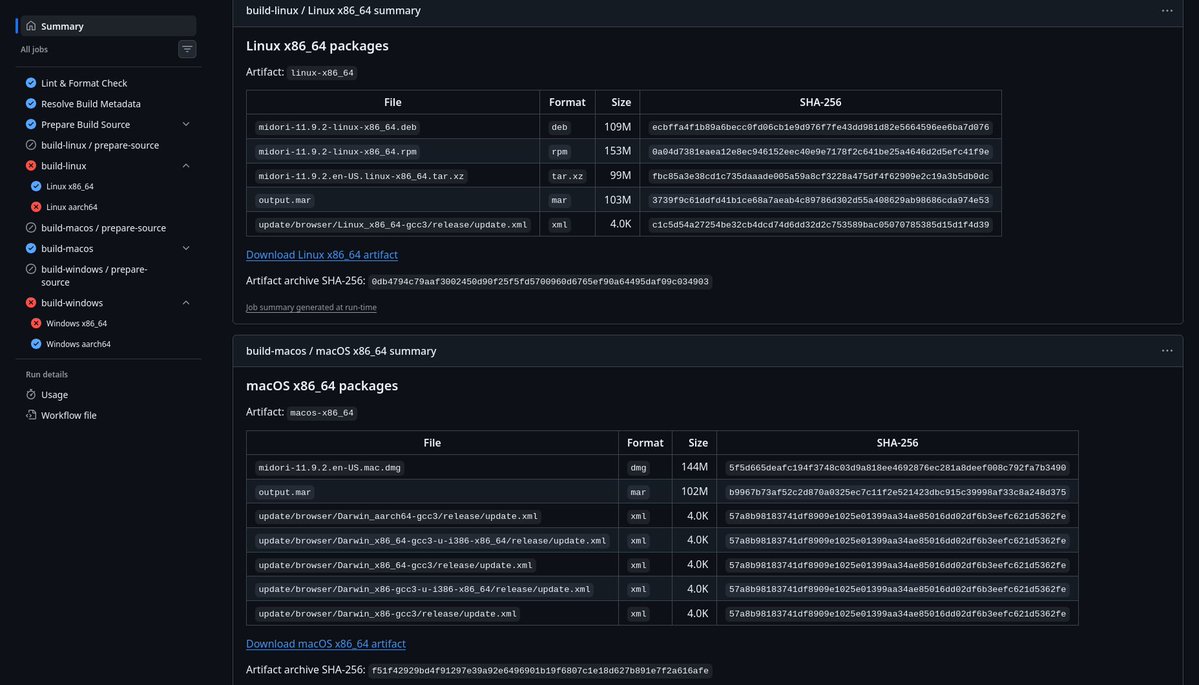Click update/browser/Linux_x86_64-gcc3/release/update.xml file cell
Viewport: 1199px width, 685px height.
point(393,225)
